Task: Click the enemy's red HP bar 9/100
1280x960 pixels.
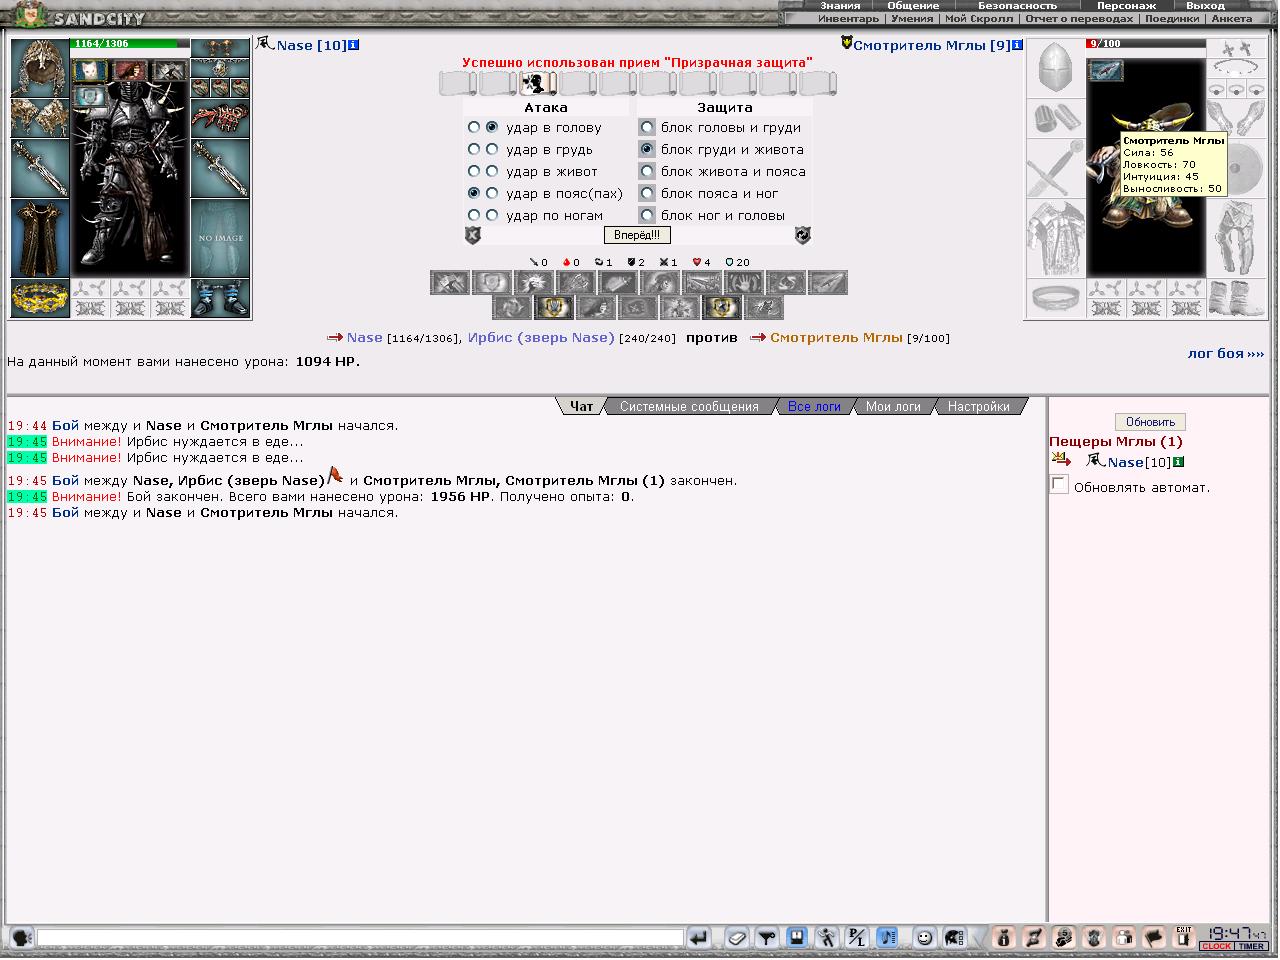Action: click(1146, 44)
